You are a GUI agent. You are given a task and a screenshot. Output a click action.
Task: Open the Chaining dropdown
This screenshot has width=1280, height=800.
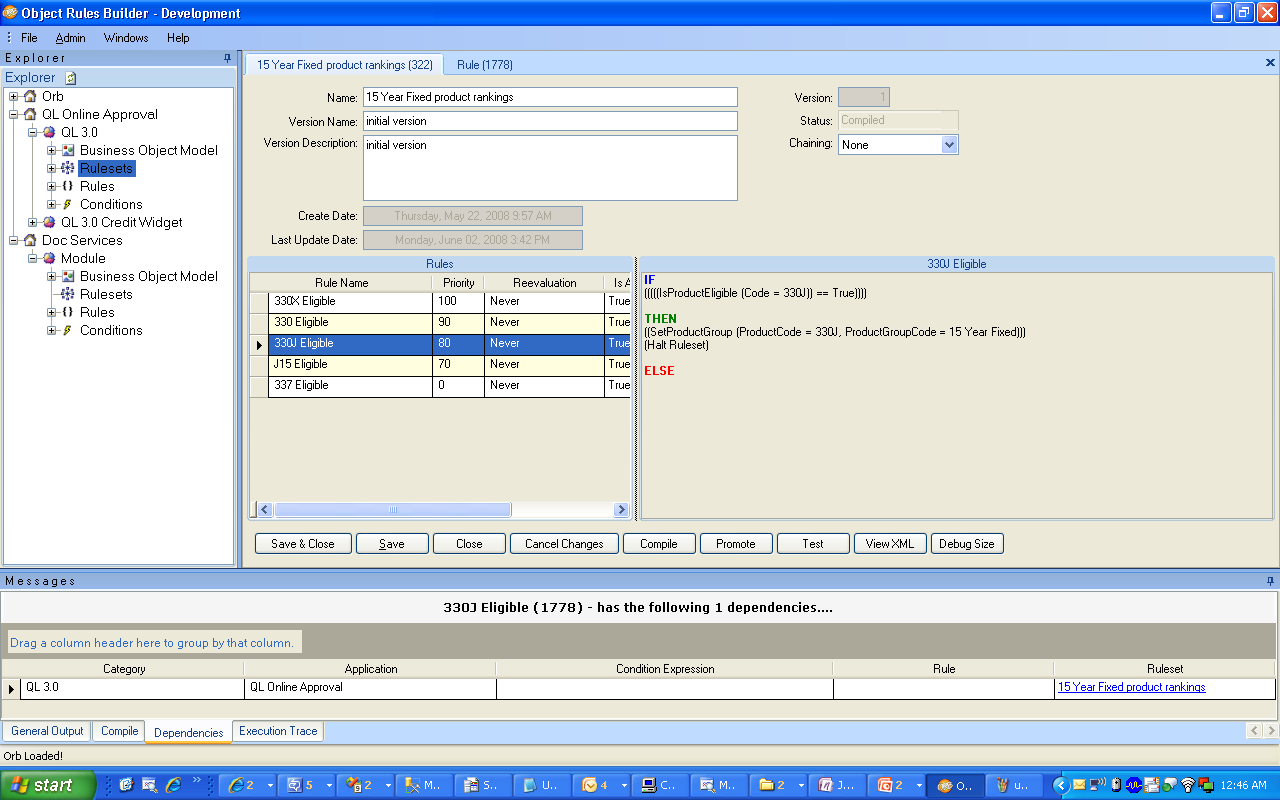coord(949,145)
